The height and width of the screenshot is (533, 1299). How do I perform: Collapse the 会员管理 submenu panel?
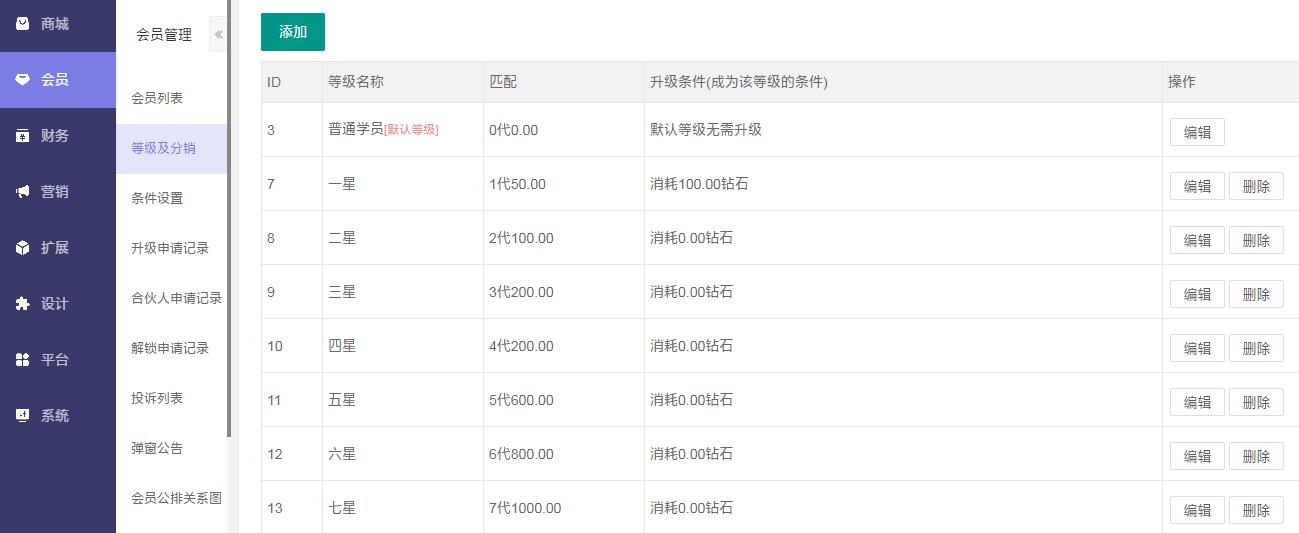tap(218, 34)
